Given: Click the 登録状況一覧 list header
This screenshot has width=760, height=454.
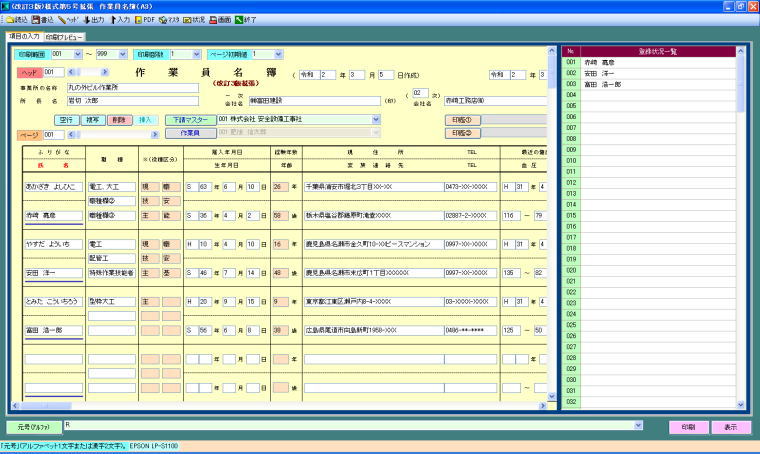Looking at the screenshot, I should (658, 51).
